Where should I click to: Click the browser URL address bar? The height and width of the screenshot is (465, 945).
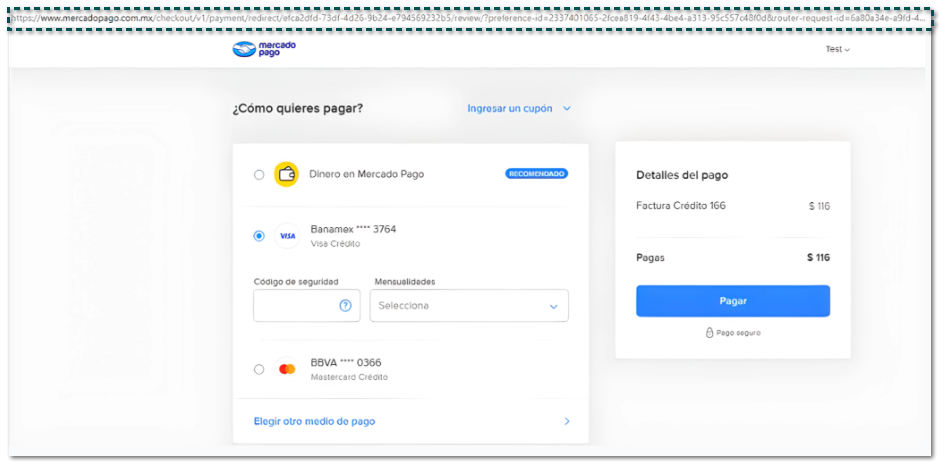click(468, 18)
